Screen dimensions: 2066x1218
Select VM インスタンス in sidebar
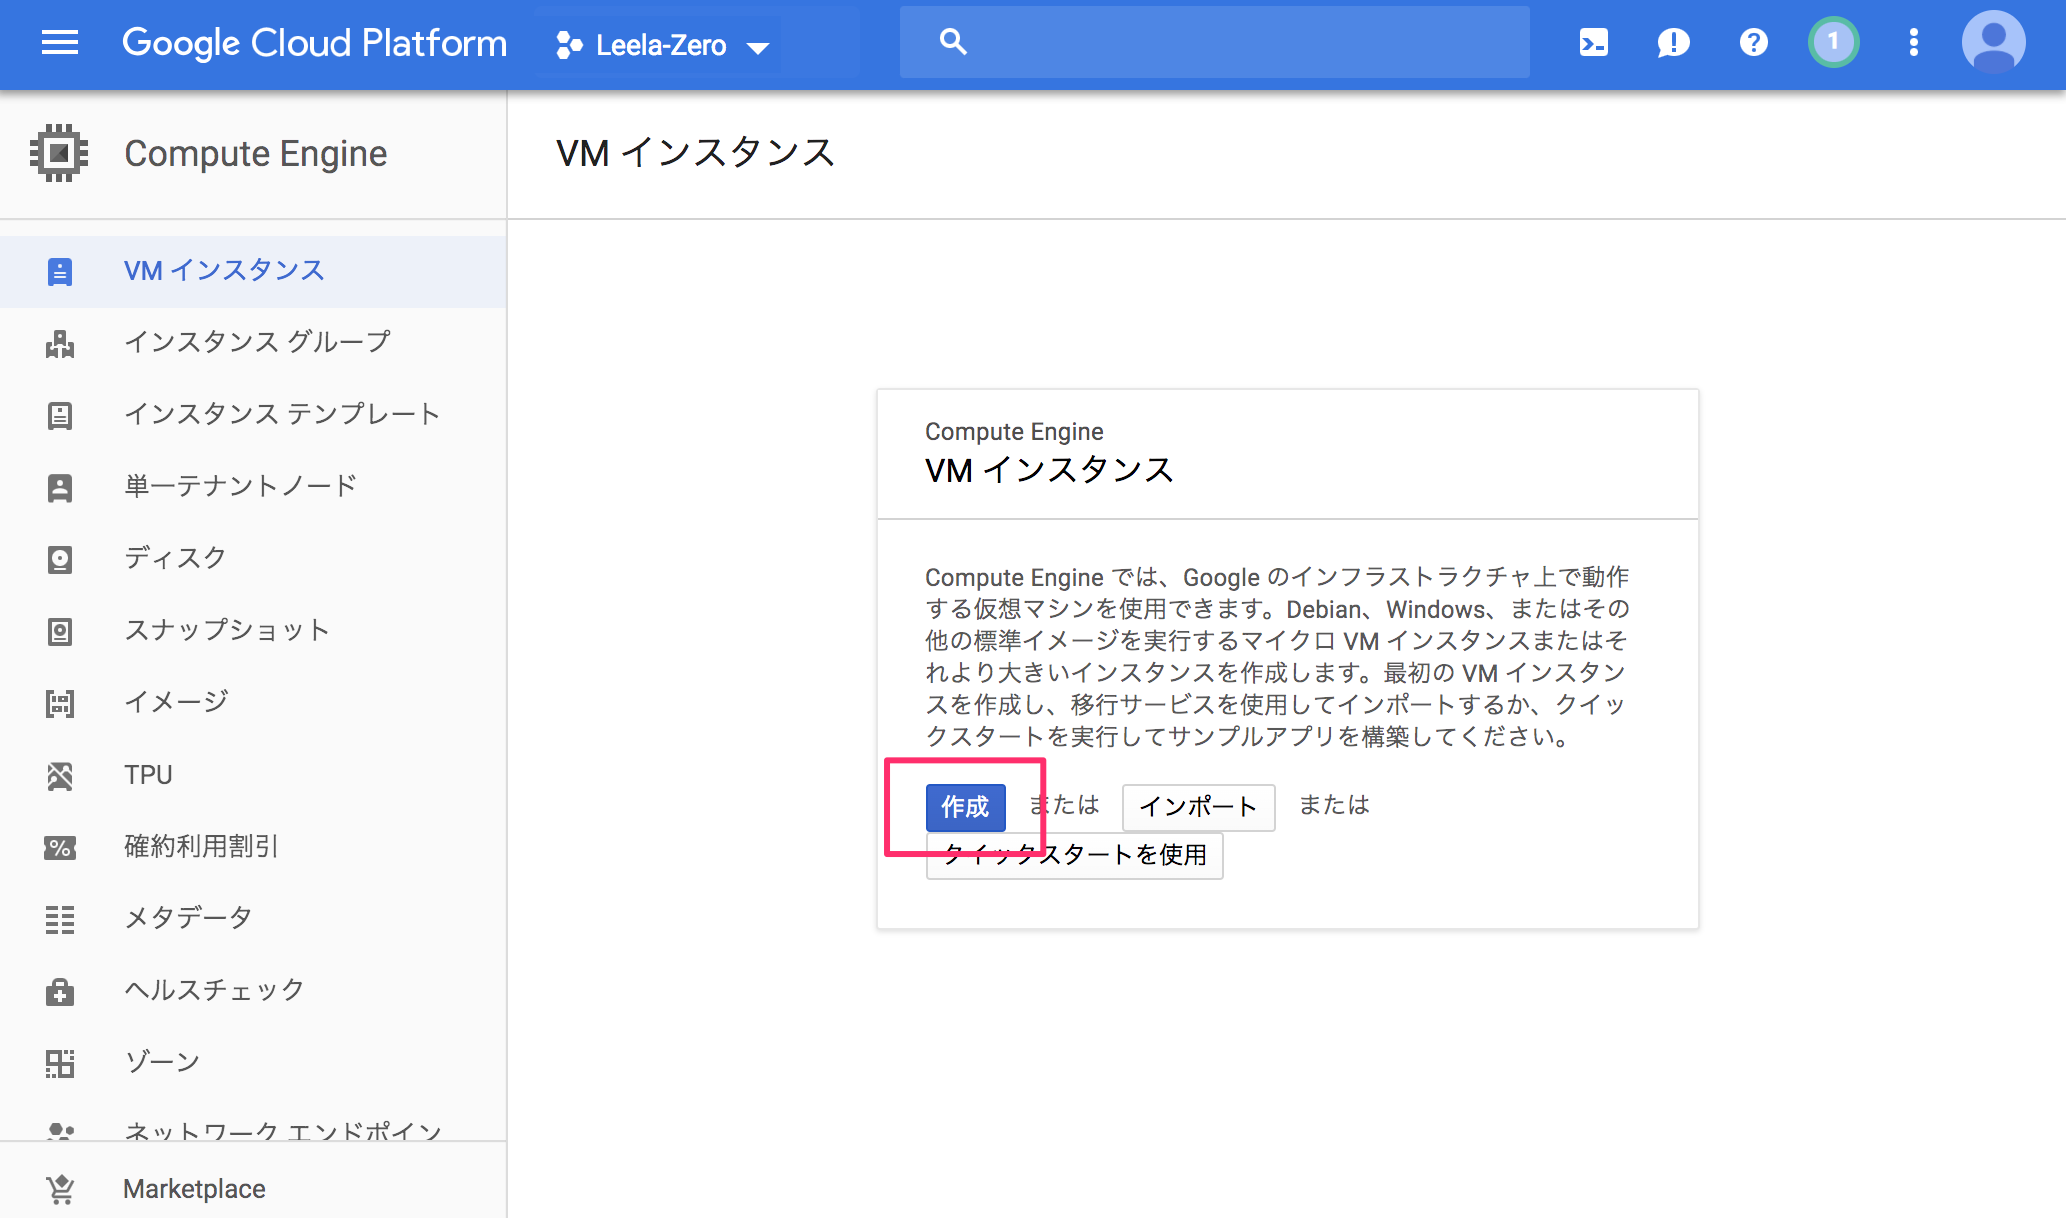[x=253, y=271]
